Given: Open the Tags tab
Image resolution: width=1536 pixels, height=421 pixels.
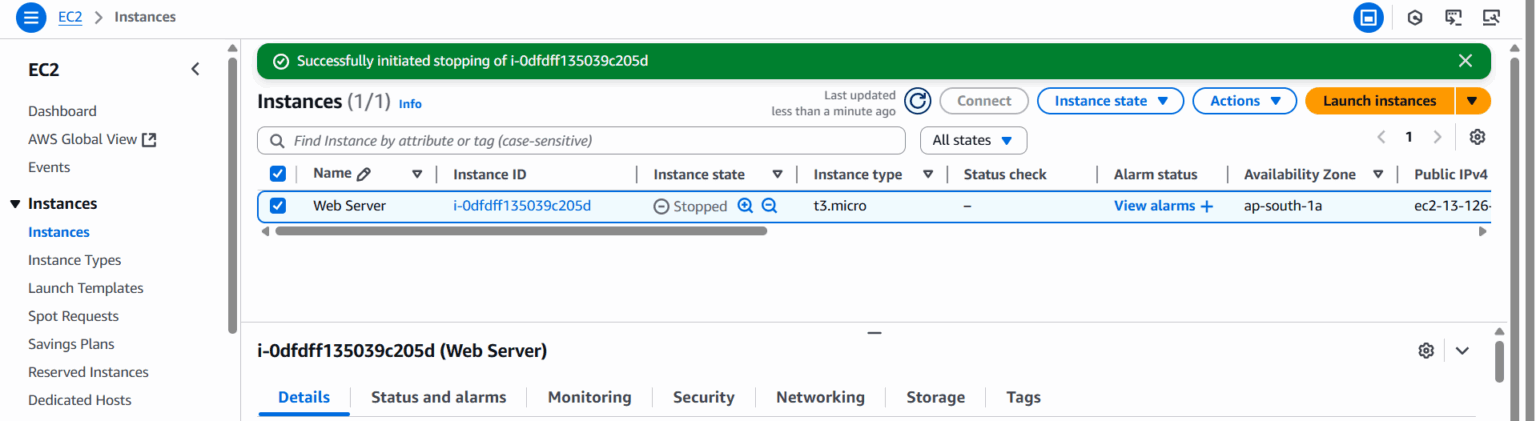Looking at the screenshot, I should click(1023, 397).
